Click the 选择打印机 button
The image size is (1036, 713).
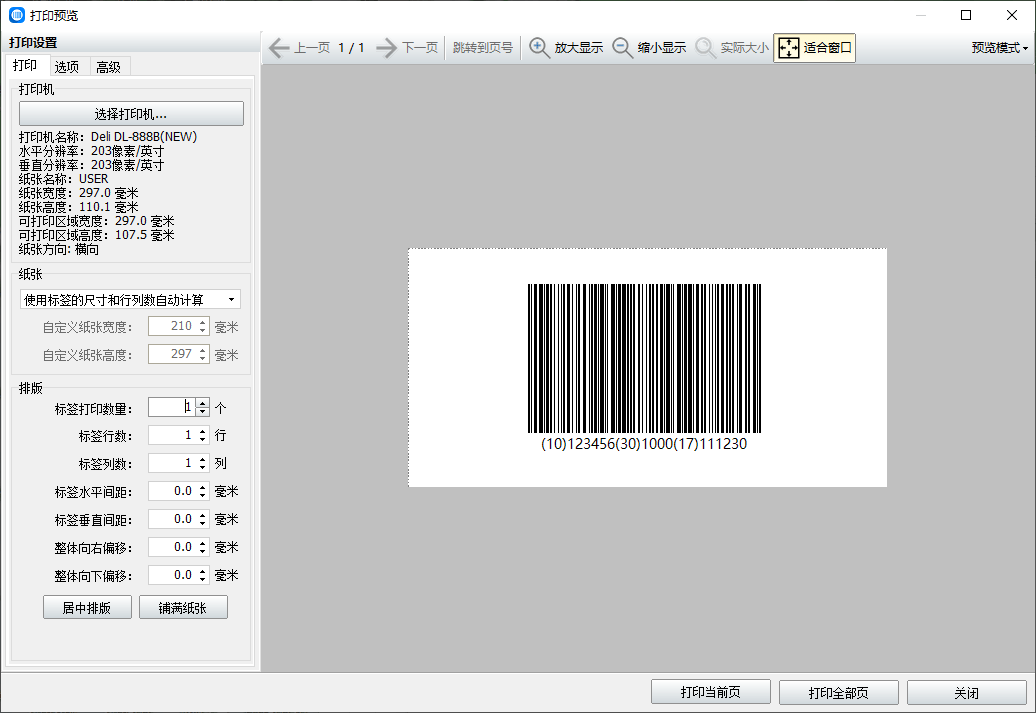click(x=131, y=114)
